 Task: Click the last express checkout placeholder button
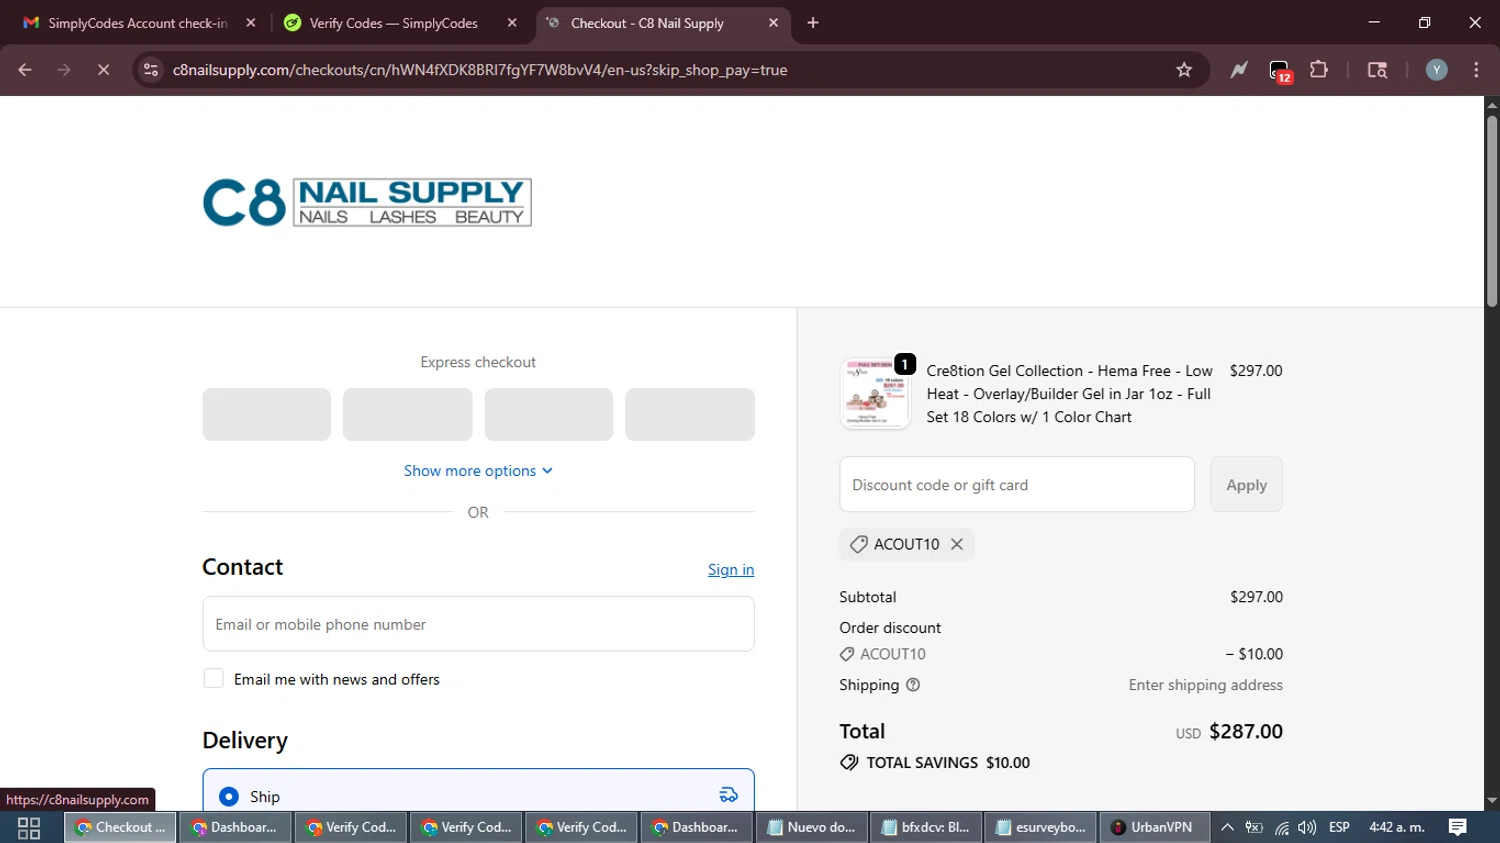coord(690,414)
